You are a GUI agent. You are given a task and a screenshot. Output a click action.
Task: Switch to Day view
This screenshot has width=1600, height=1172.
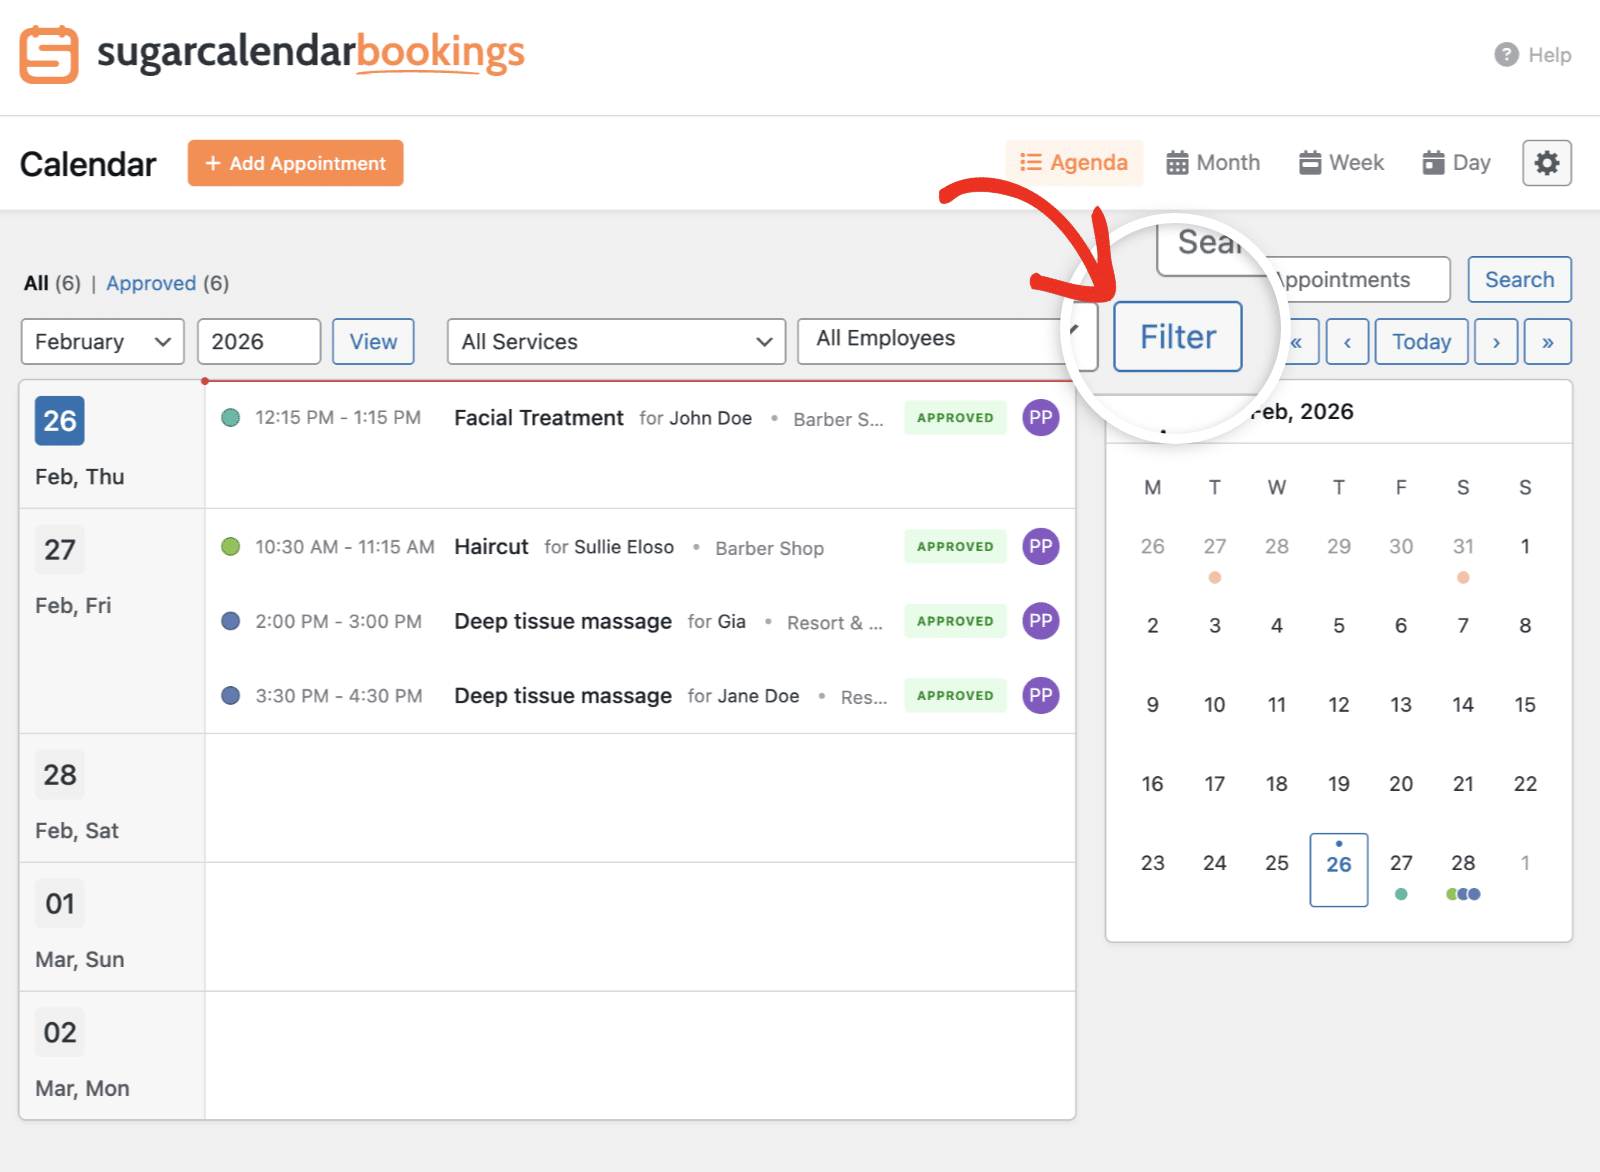pos(1455,162)
